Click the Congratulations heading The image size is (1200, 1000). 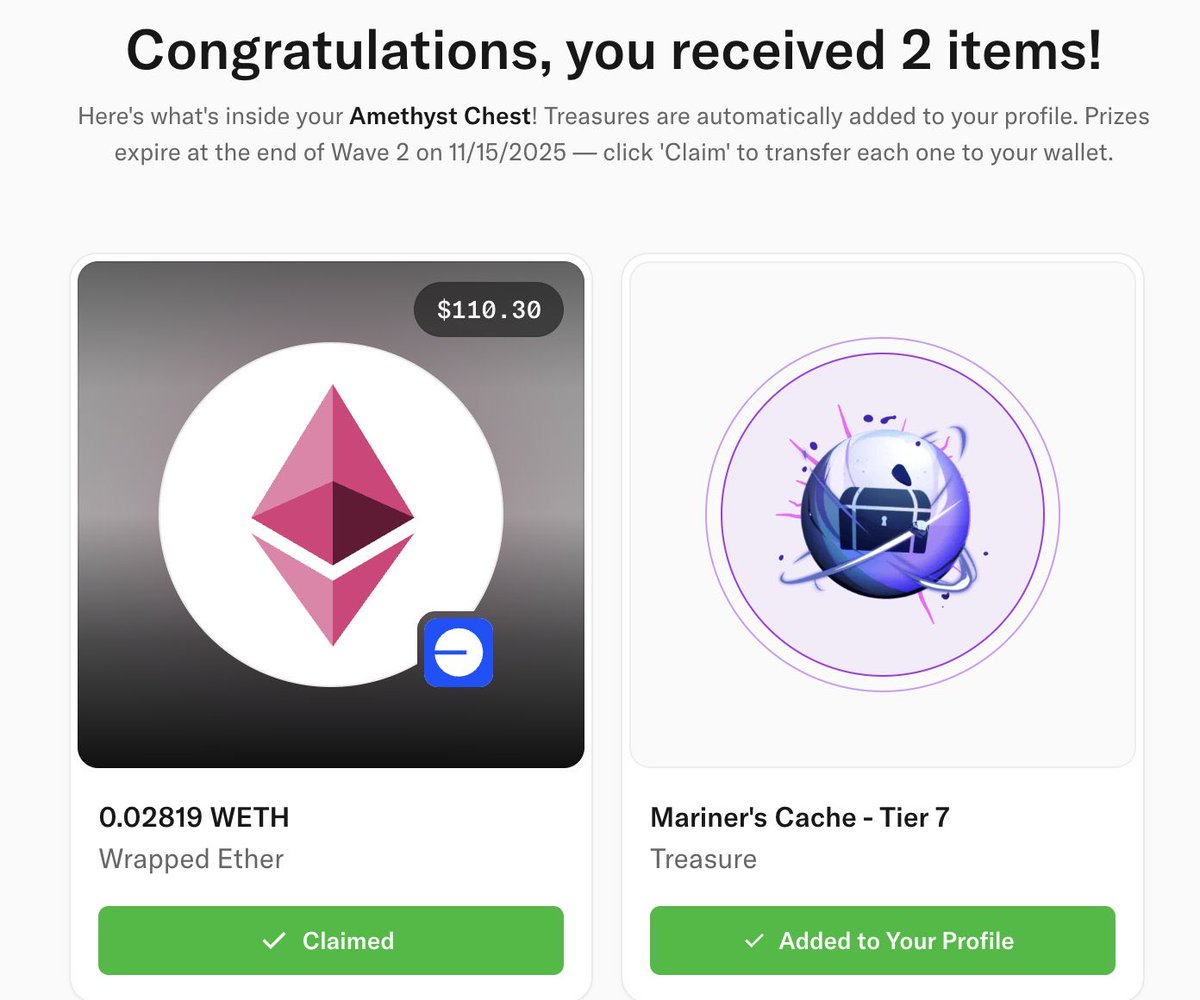click(614, 51)
